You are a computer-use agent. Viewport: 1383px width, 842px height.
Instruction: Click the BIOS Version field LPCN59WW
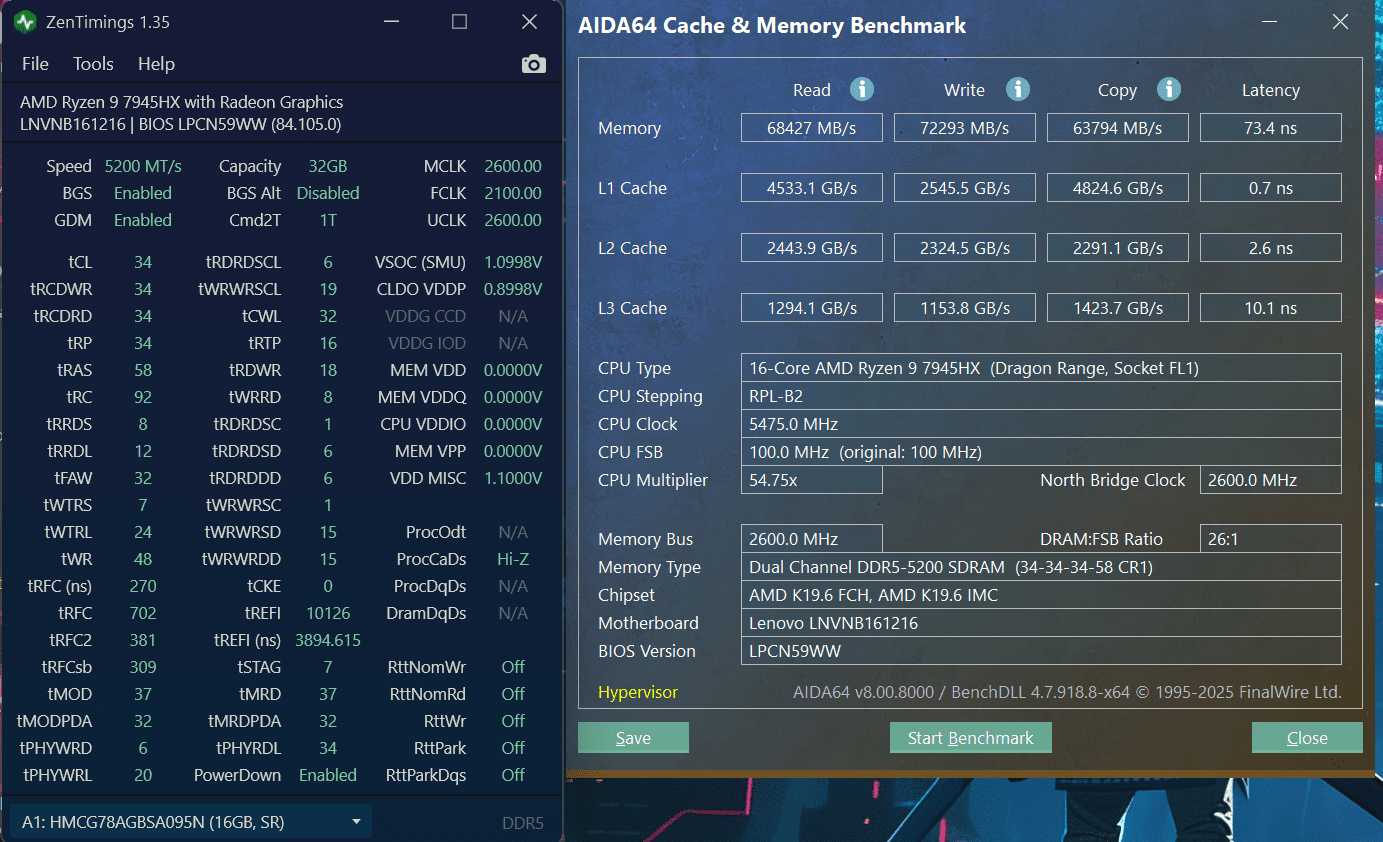point(1041,651)
